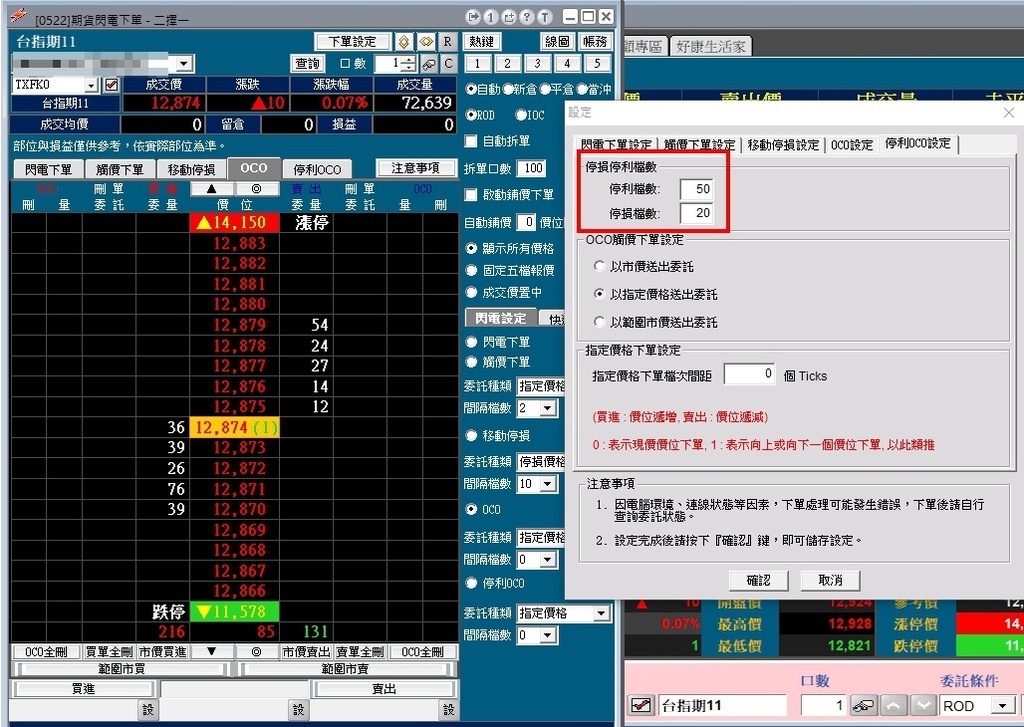Select 新倉 radio button
Screen dimensions: 1024x727
(x=507, y=89)
